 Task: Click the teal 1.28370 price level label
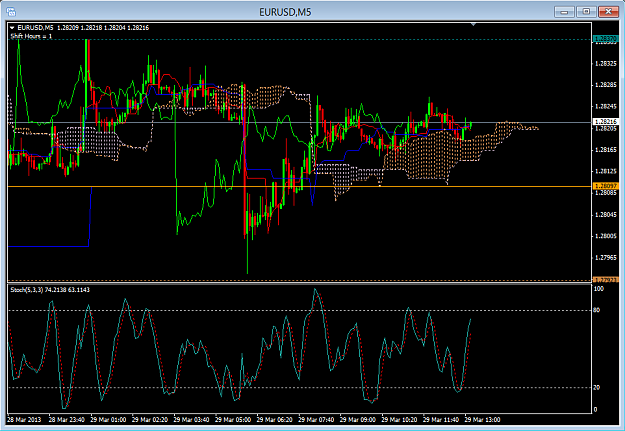(605, 39)
